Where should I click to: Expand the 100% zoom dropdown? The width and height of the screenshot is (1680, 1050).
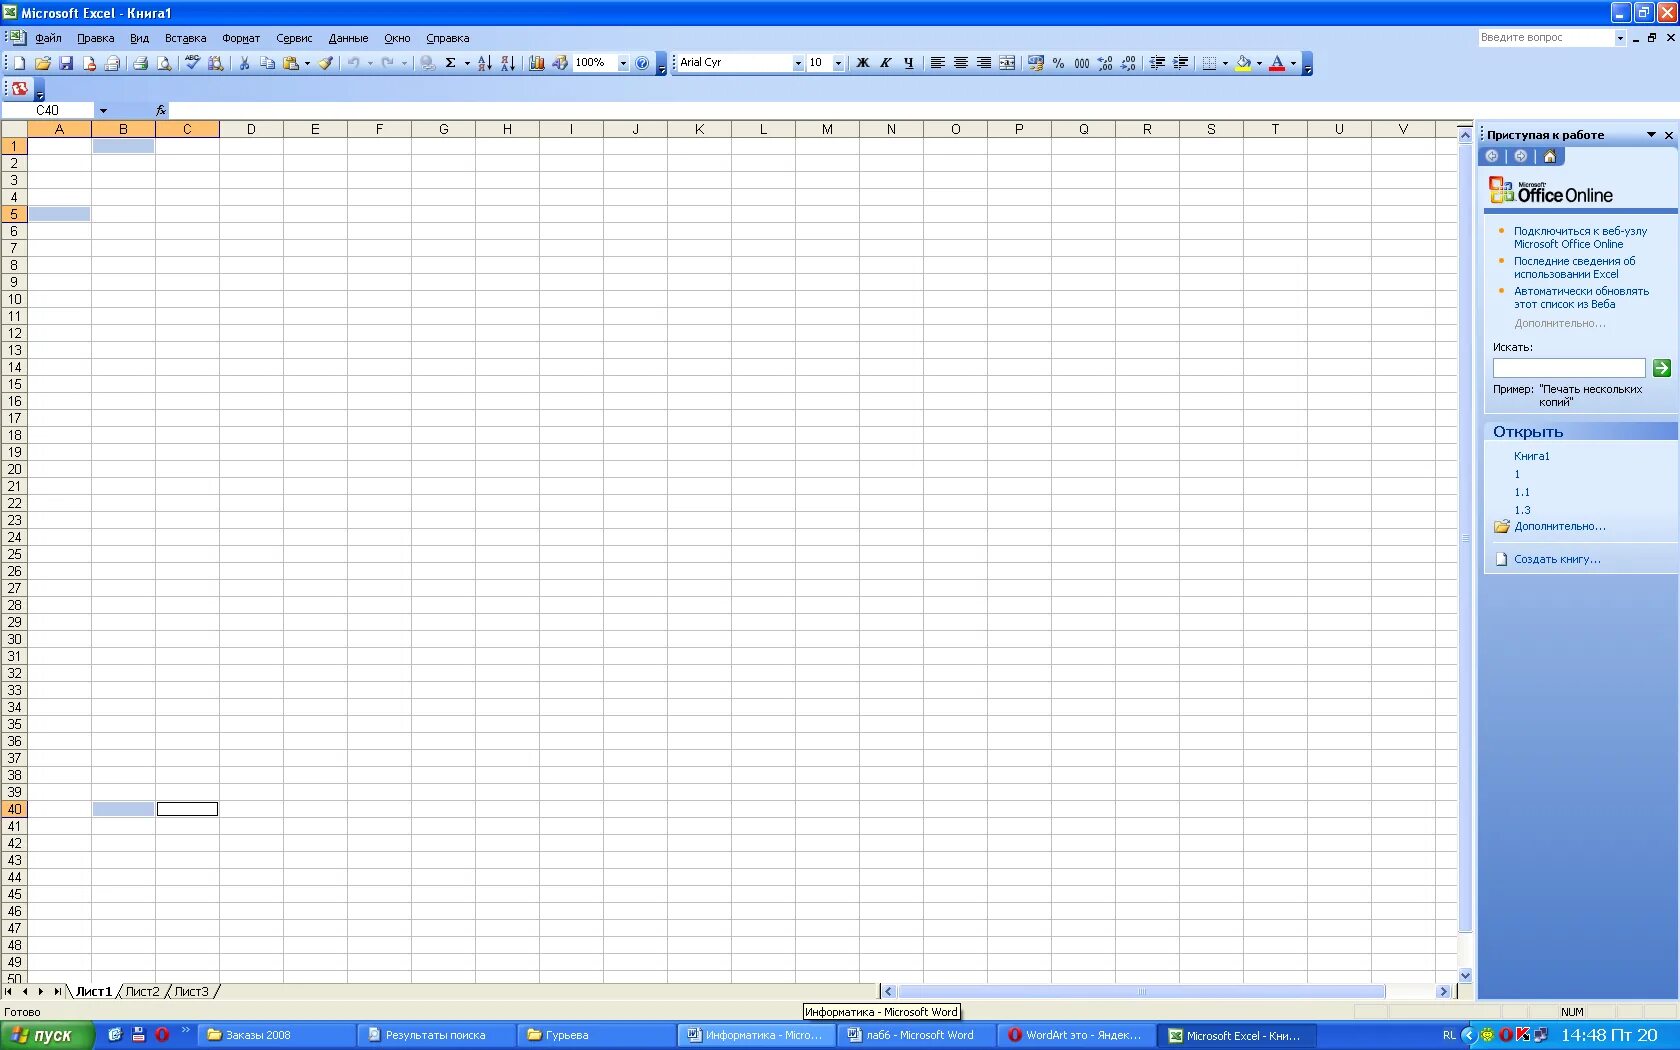point(623,63)
